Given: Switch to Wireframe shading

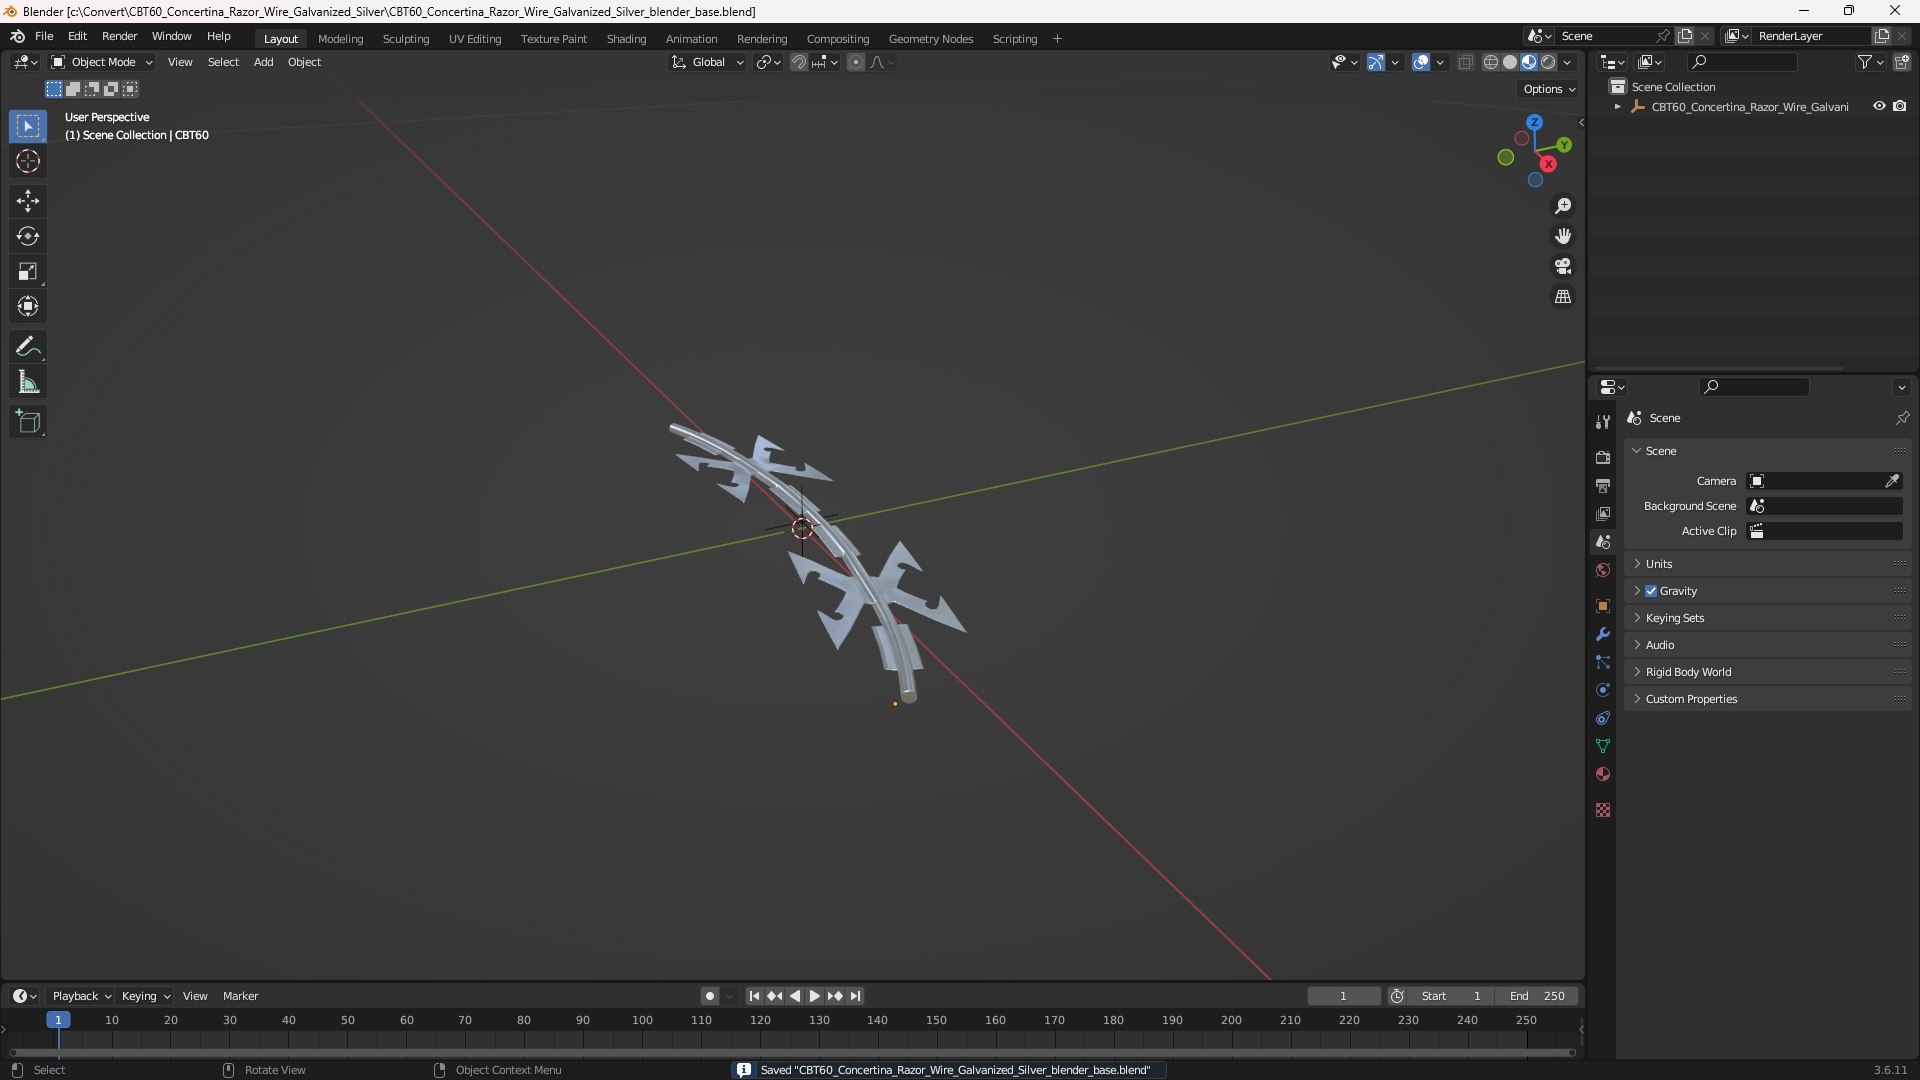Looking at the screenshot, I should coord(1491,62).
